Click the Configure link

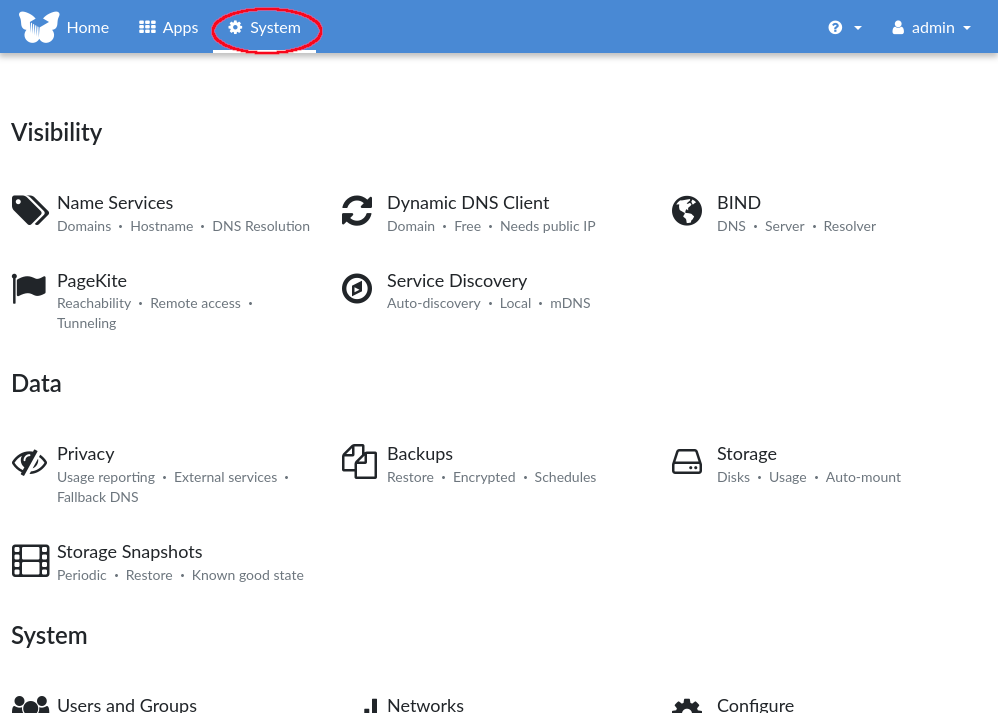[x=755, y=705]
